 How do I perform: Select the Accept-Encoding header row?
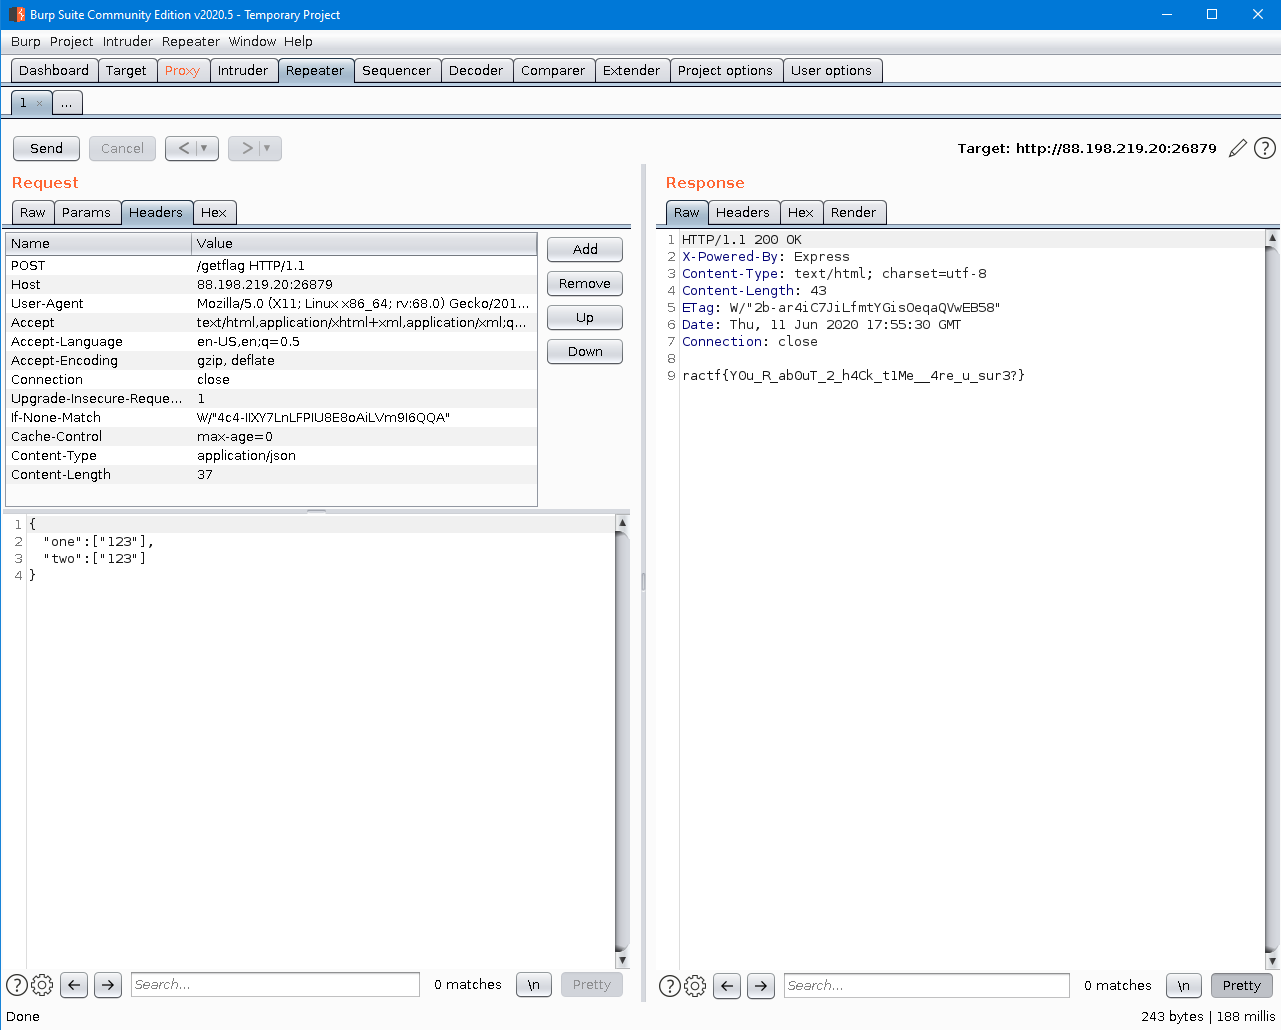tap(271, 361)
